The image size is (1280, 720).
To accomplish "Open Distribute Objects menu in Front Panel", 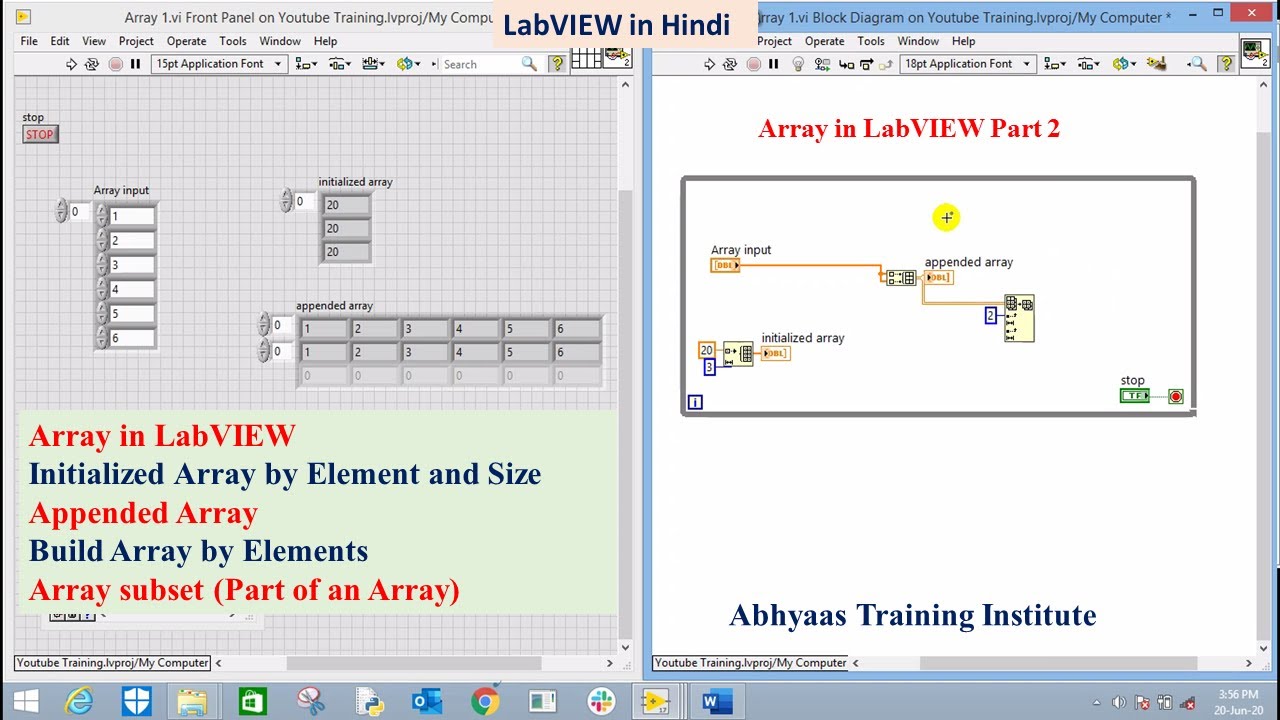I will [x=340, y=64].
